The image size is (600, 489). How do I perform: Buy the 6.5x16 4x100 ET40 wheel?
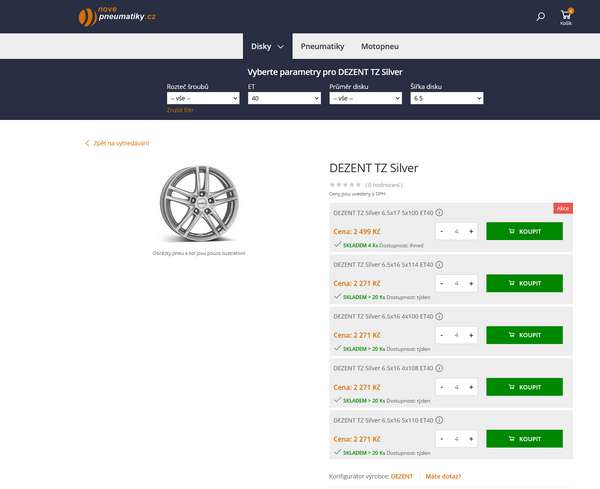[x=524, y=335]
